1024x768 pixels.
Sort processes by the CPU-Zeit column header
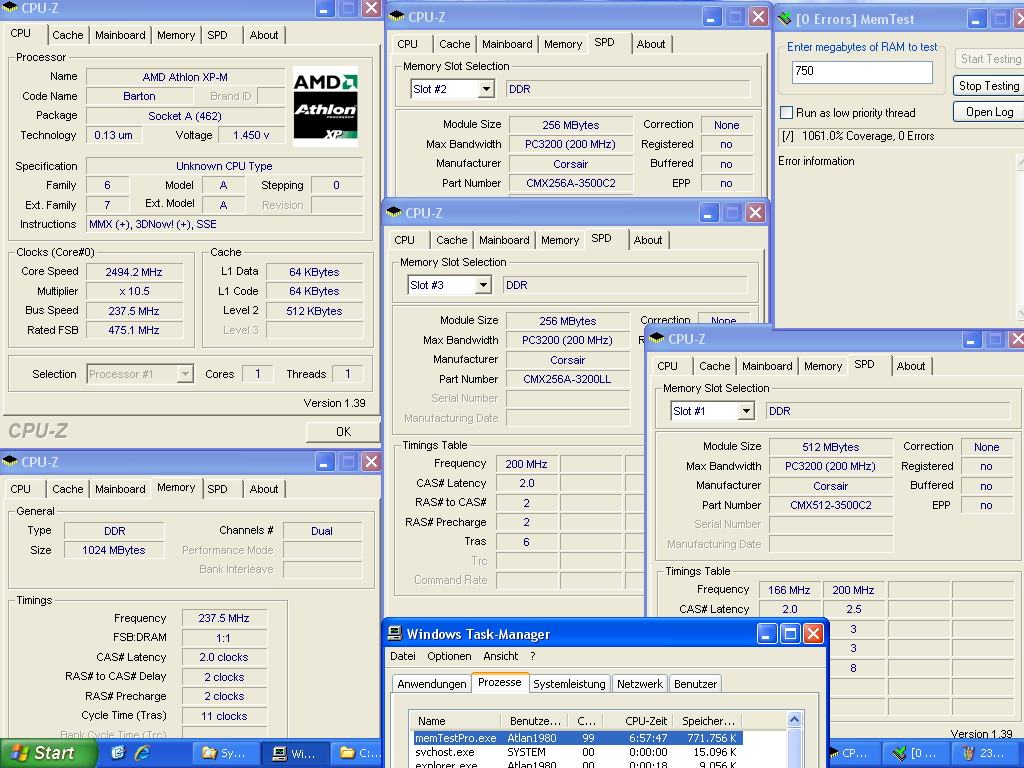[x=637, y=721]
